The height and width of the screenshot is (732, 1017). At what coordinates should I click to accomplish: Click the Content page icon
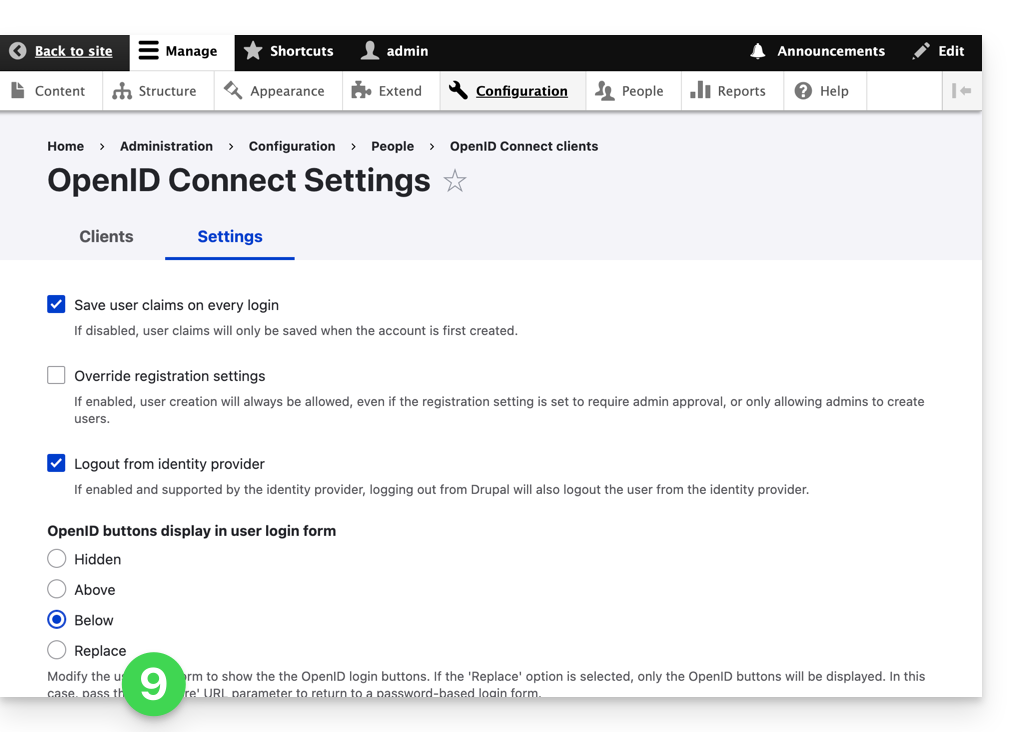coord(18,91)
